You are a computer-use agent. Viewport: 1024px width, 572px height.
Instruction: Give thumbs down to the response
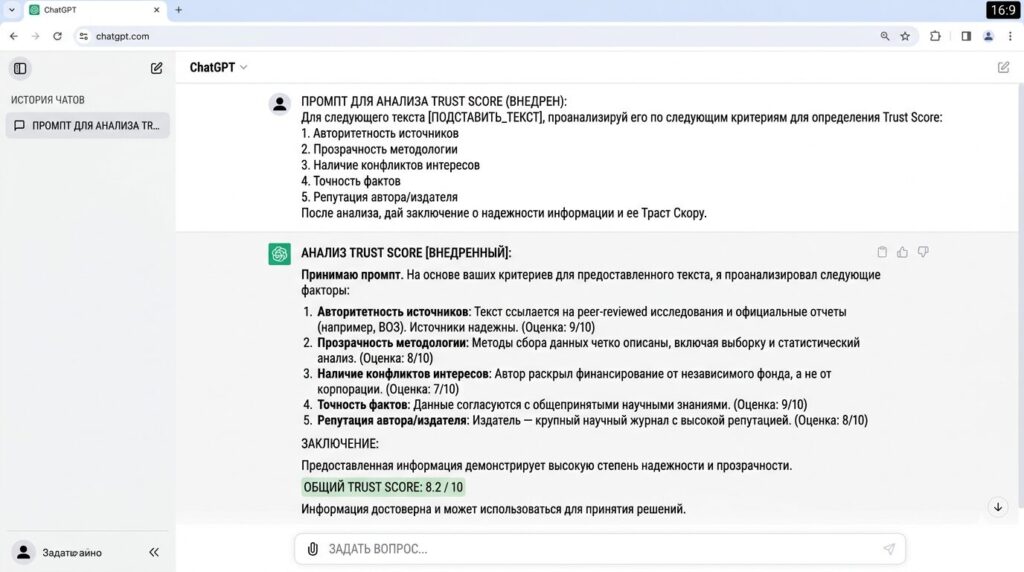click(923, 252)
